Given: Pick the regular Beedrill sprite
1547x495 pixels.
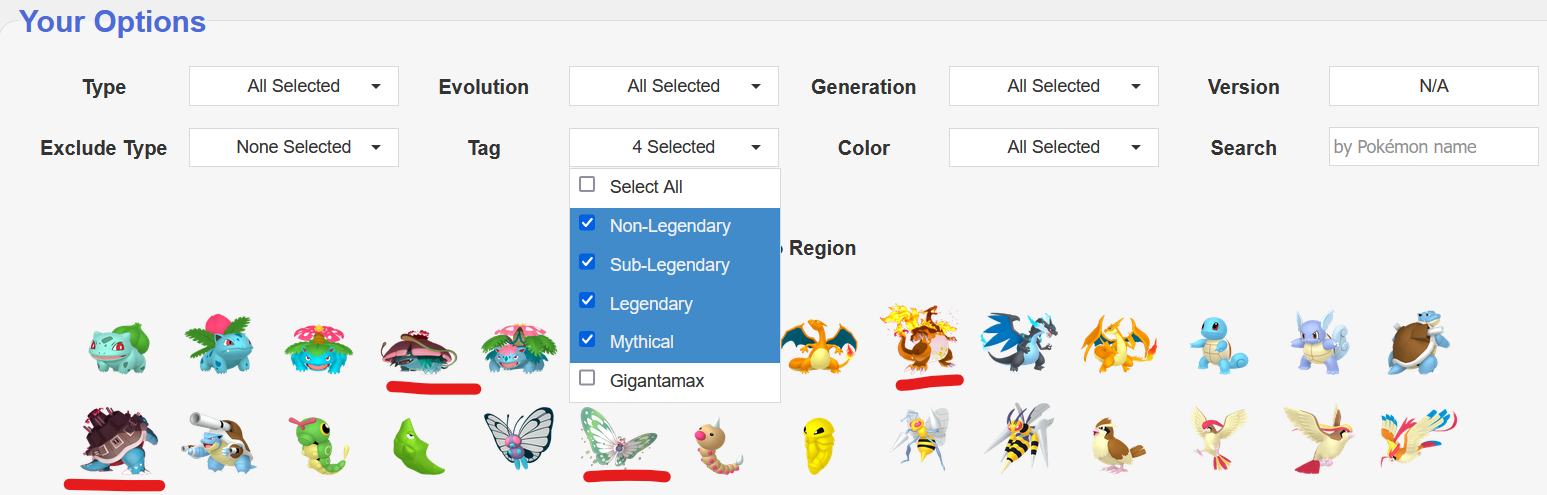Looking at the screenshot, I should click(x=919, y=438).
